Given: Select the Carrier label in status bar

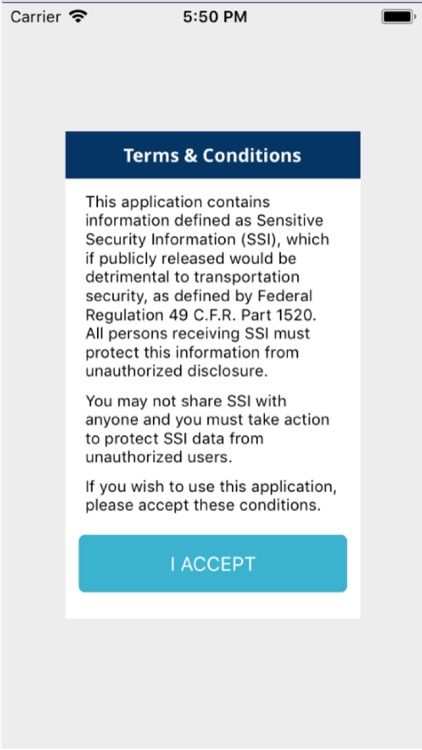Looking at the screenshot, I should (35, 17).
